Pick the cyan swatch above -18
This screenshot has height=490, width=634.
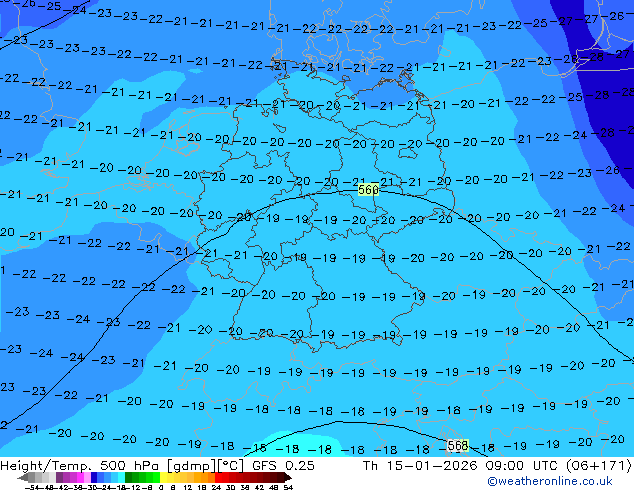point(121,477)
